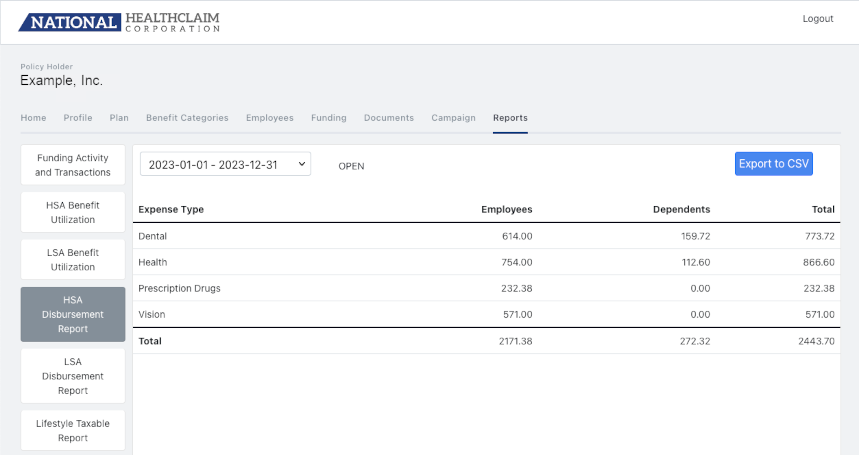Viewport: 859px width, 455px height.
Task: Open the Benefit Categories tab
Action: tap(187, 118)
